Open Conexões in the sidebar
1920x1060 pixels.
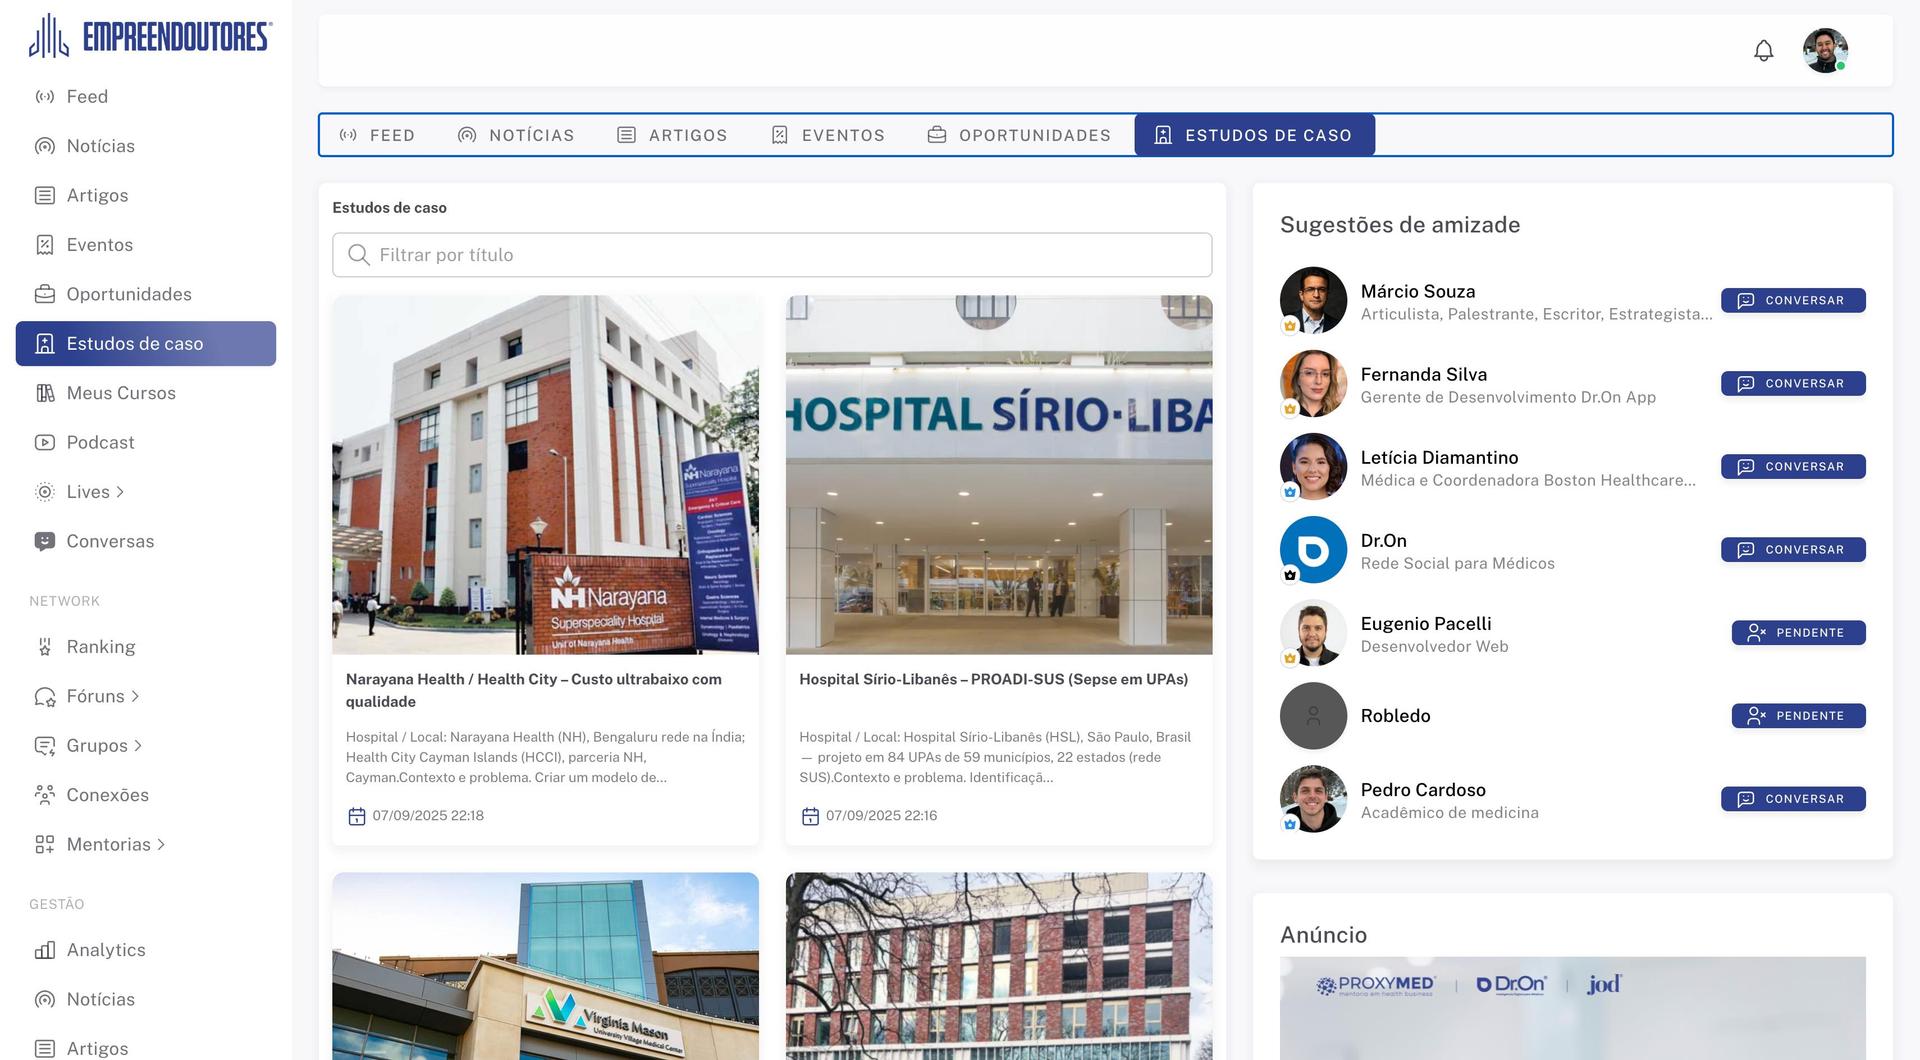[x=107, y=795]
